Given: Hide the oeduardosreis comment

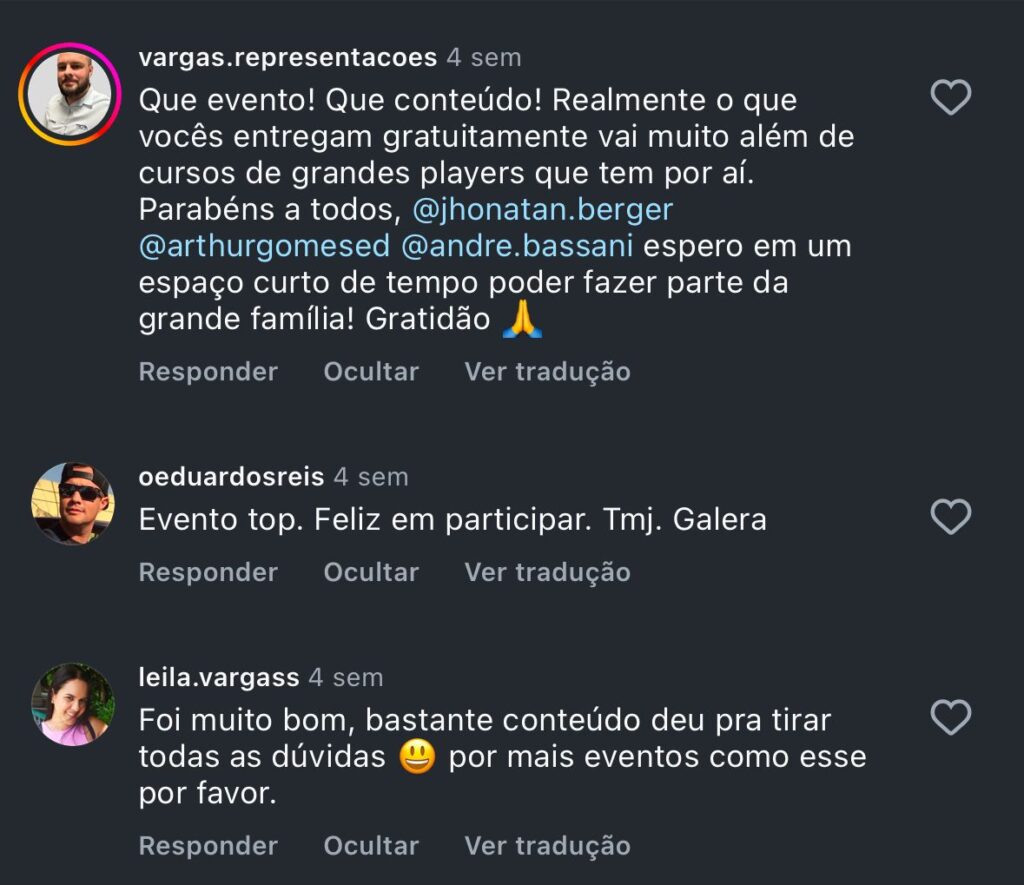Looking at the screenshot, I should coord(371,572).
